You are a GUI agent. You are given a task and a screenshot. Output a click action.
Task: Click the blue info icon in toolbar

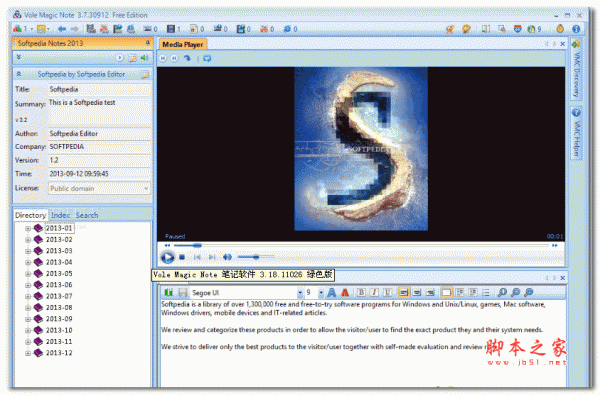pyautogui.click(x=576, y=29)
